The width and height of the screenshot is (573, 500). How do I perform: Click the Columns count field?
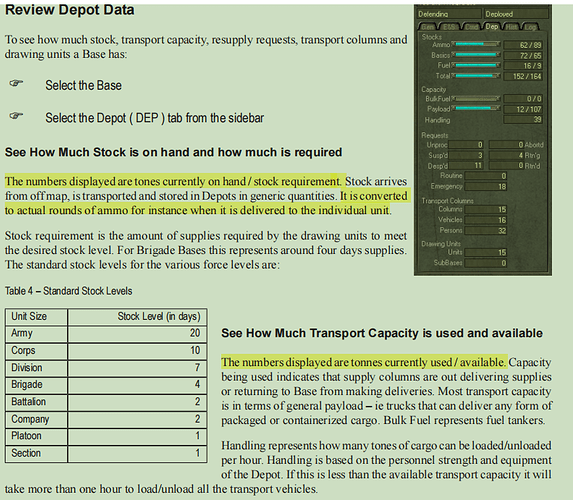tap(486, 209)
